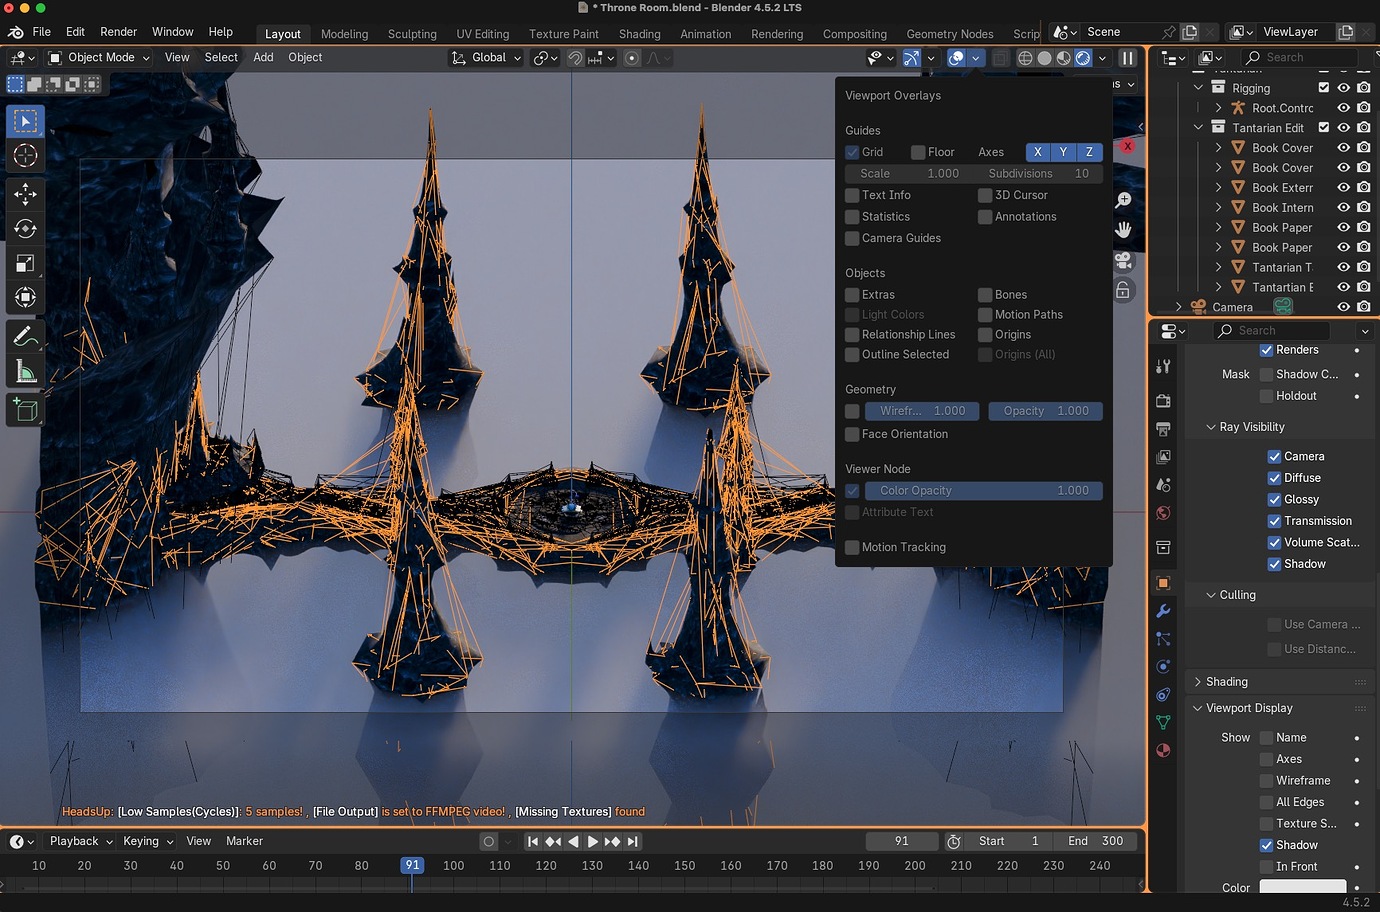Click the Marker menu in the timeline
1380x912 pixels.
coord(244,842)
